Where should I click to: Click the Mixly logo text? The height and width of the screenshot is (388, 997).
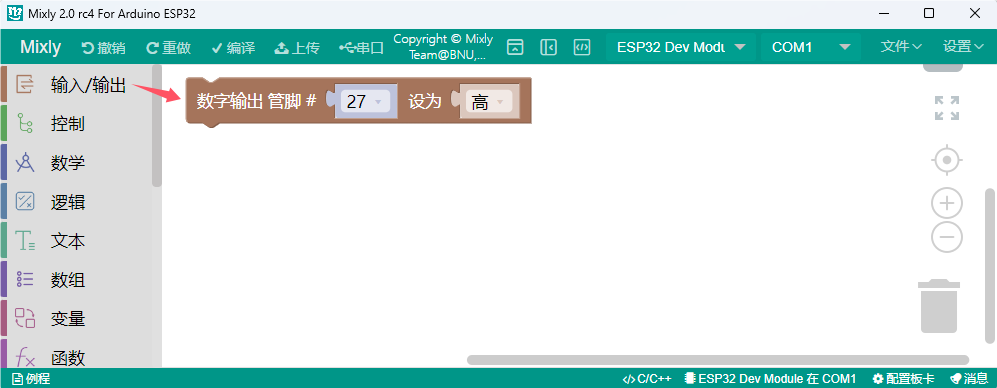[x=41, y=47]
